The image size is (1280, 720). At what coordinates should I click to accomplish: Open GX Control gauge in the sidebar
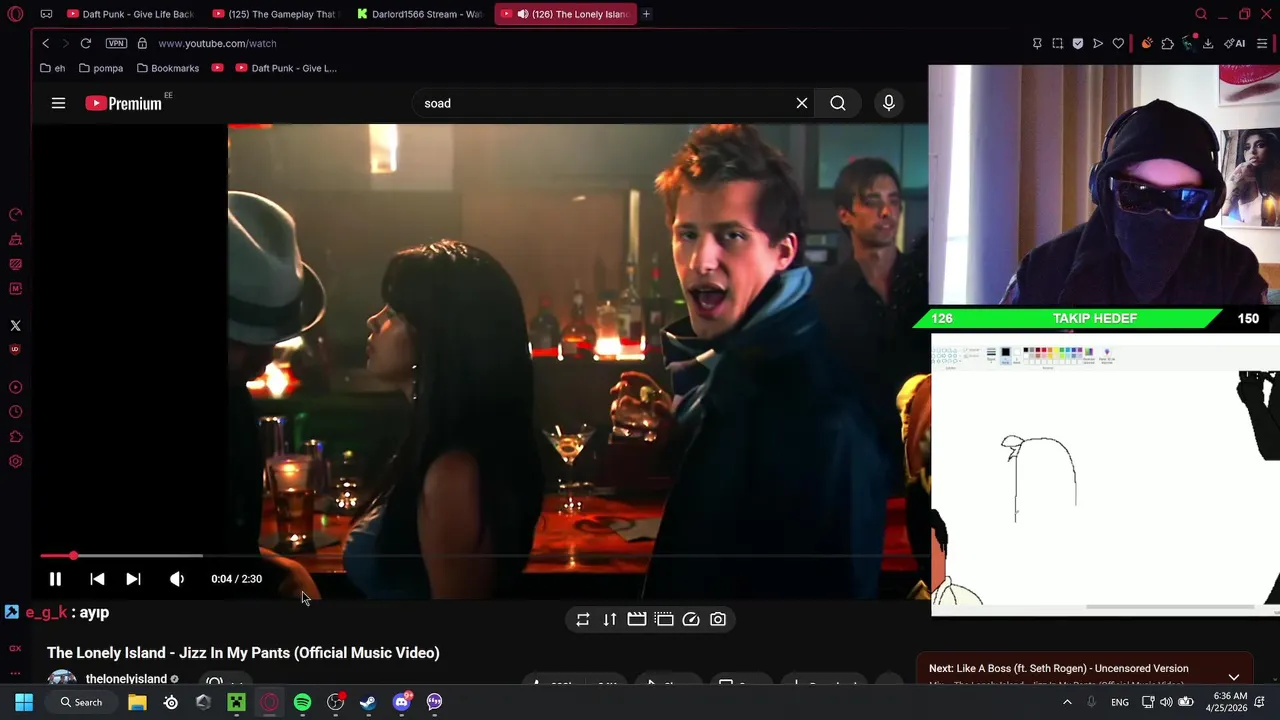pos(15,215)
